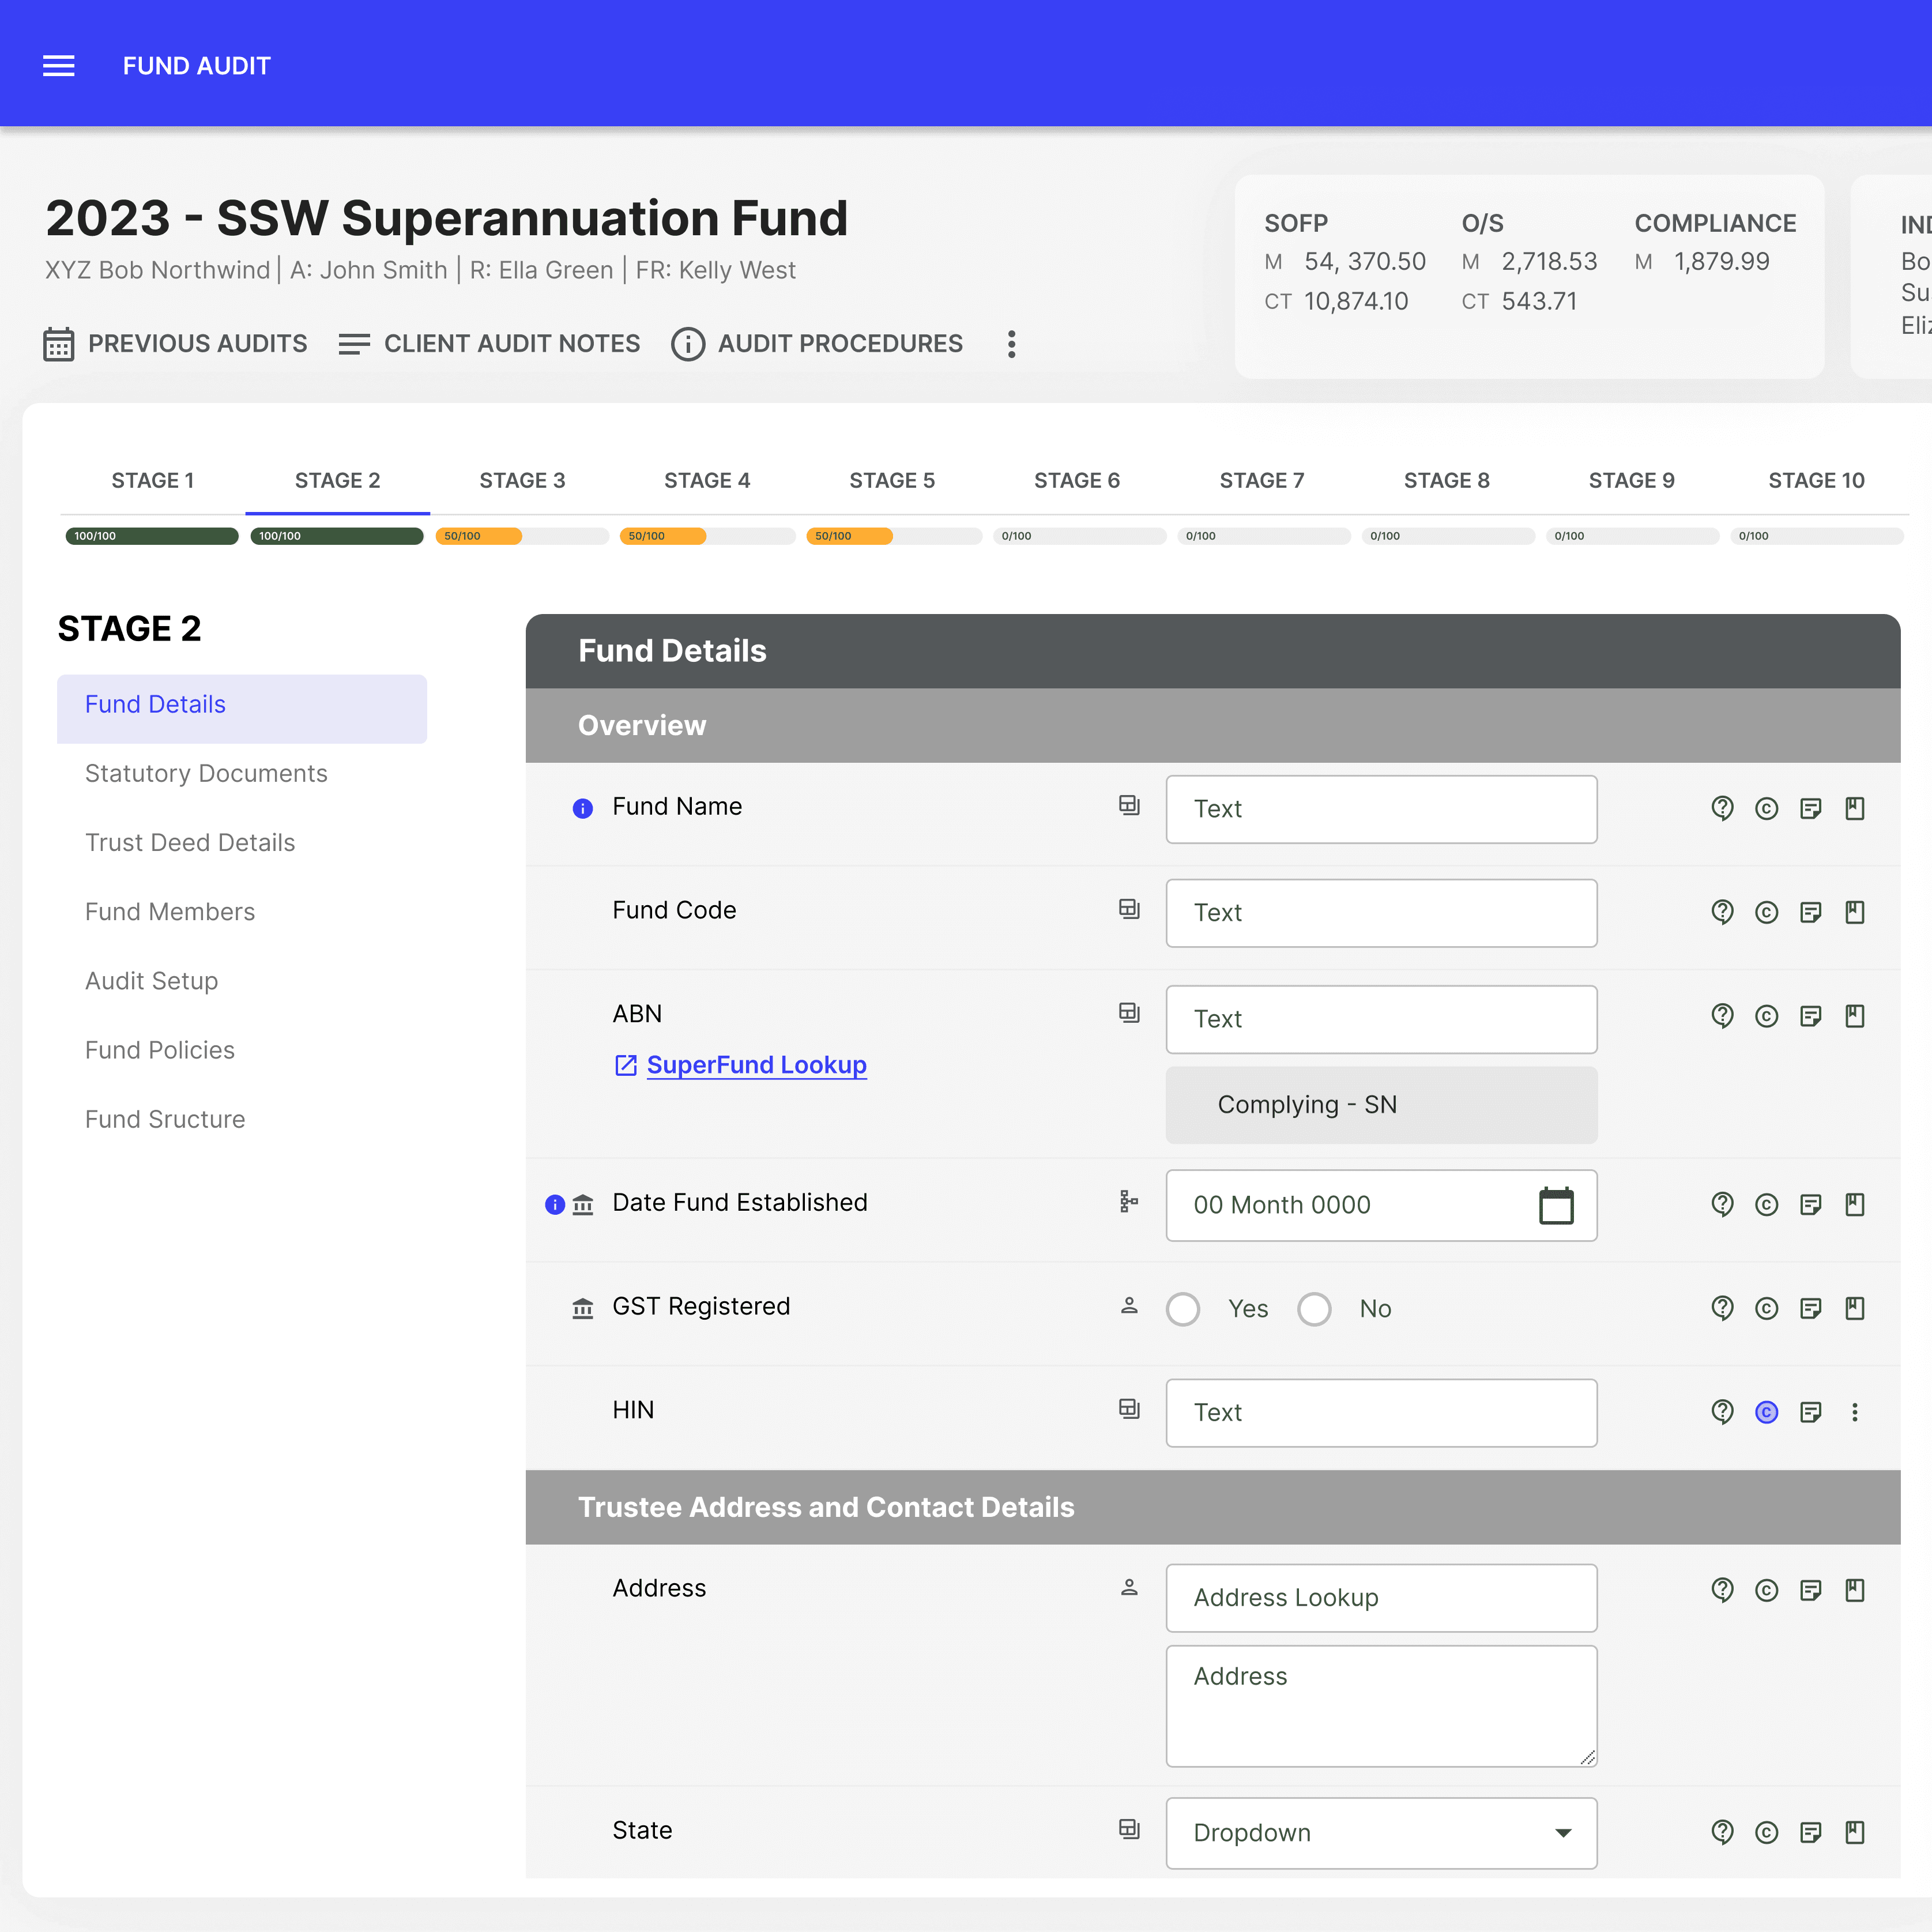Click the hierarchy icon beside Date Fund Established
The image size is (1932, 1932).
coord(1129,1201)
